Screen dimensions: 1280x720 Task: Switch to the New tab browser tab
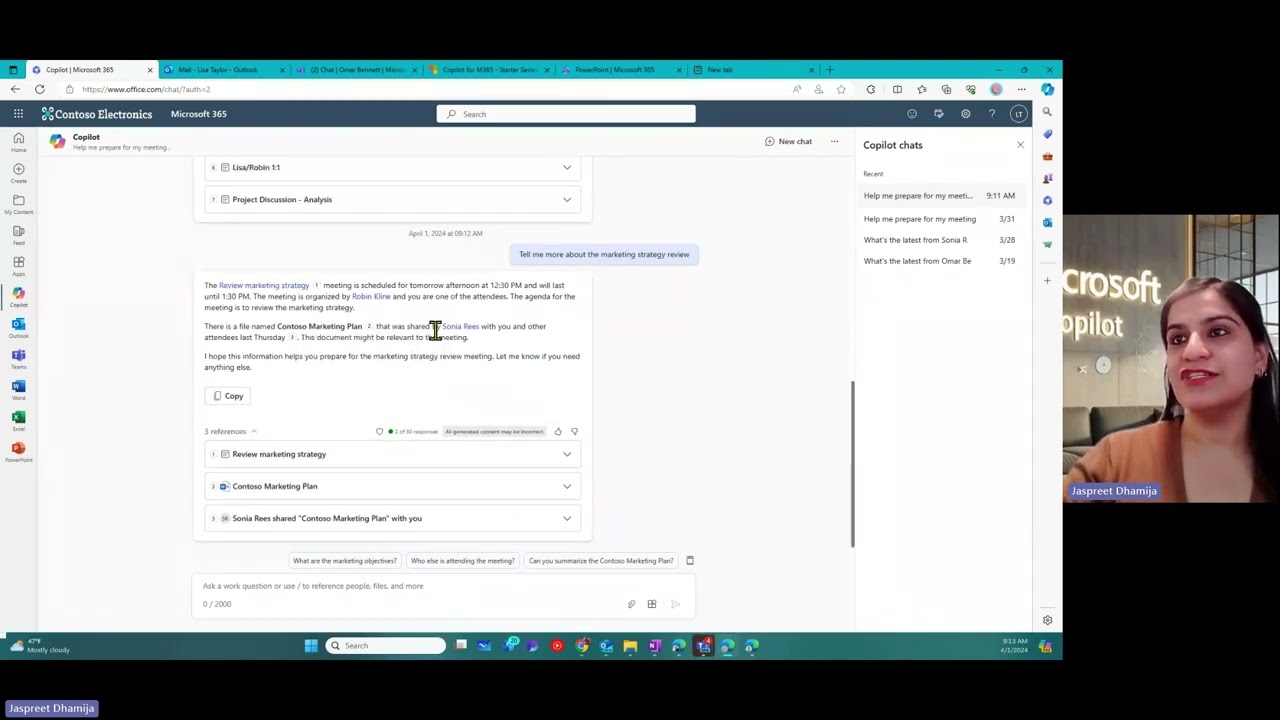tap(752, 70)
